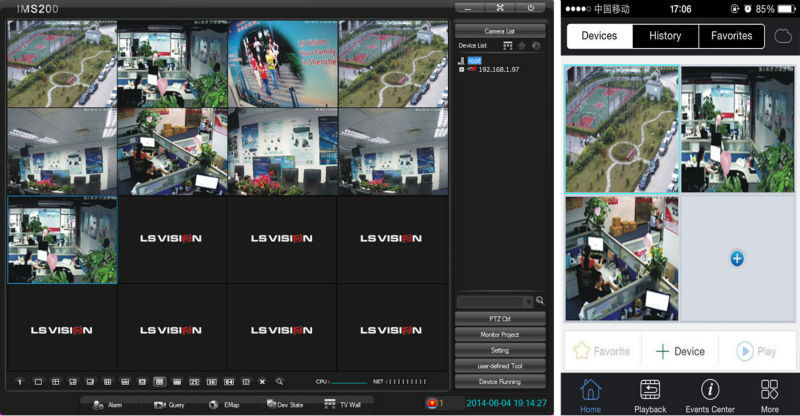Screen dimensions: 800x416
Task: Choose the 64-window layout icon
Action: pos(229,381)
